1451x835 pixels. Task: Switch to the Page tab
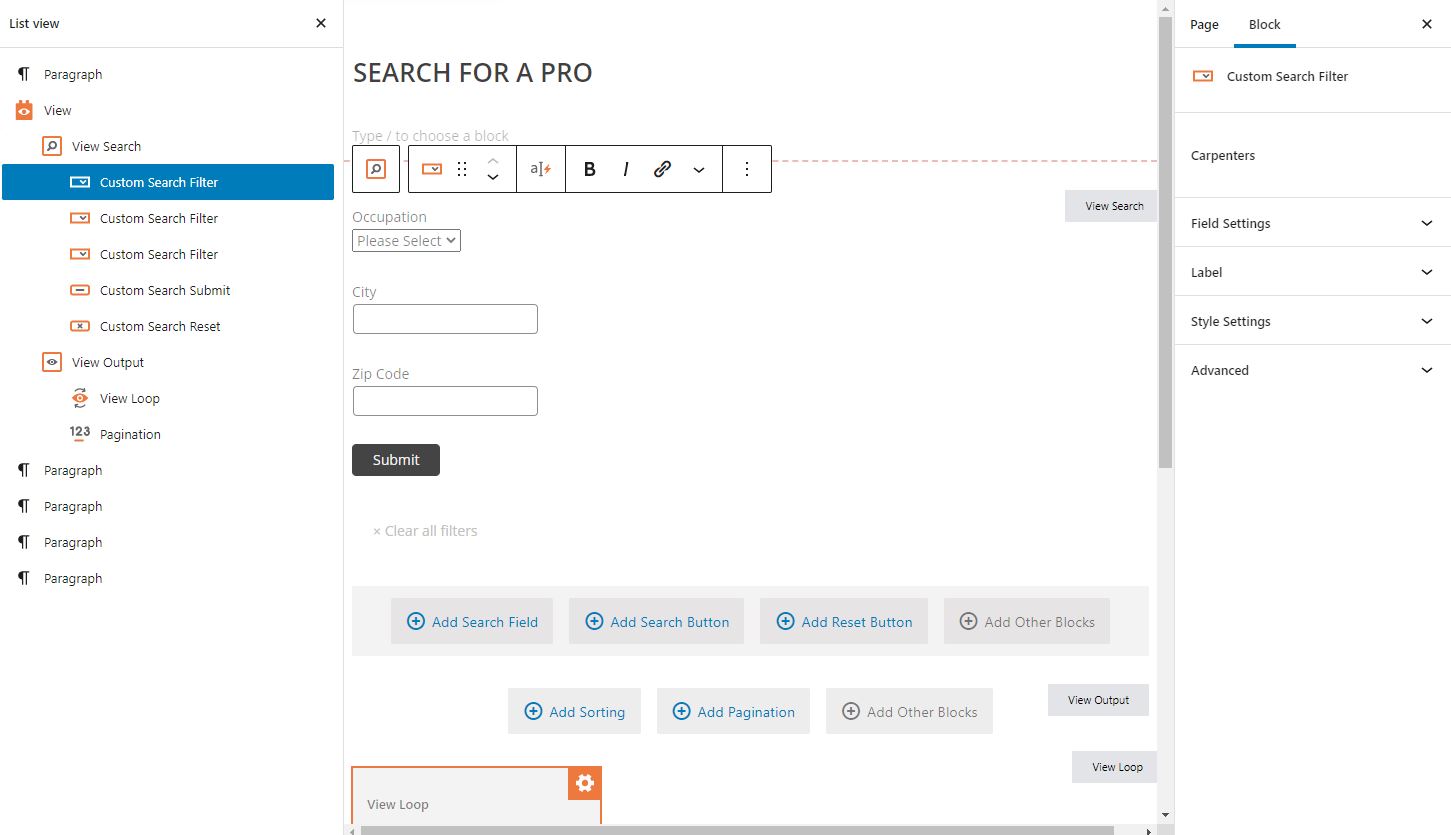1204,24
